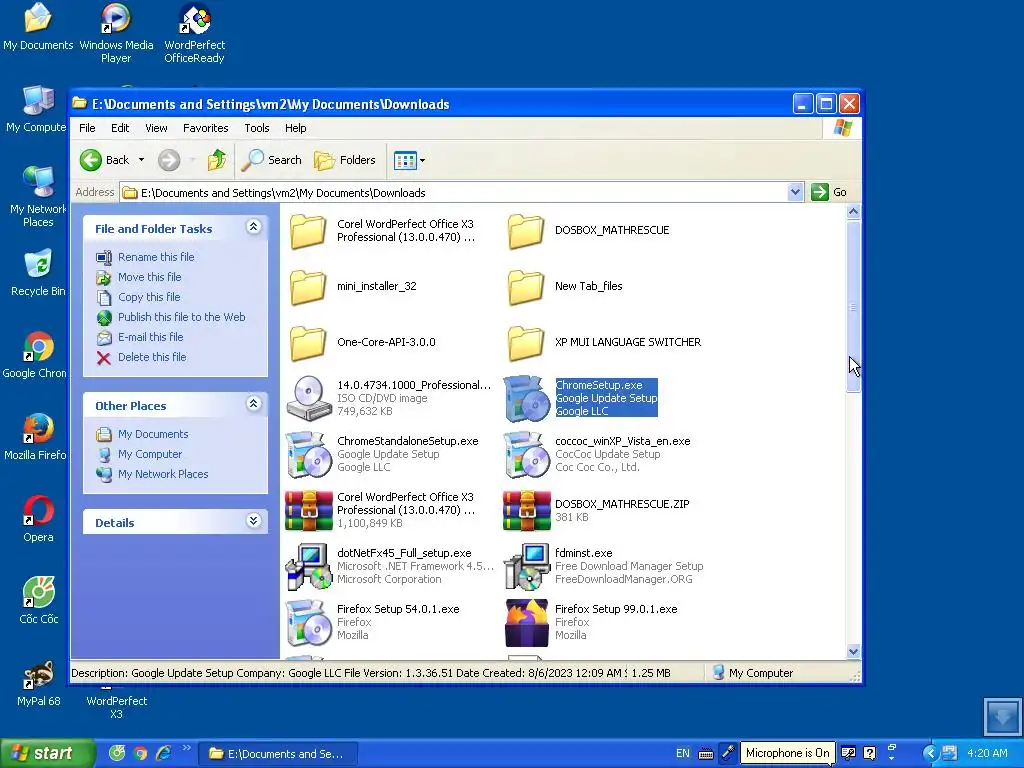Click Copy this file link
The height and width of the screenshot is (768, 1024).
coord(149,297)
